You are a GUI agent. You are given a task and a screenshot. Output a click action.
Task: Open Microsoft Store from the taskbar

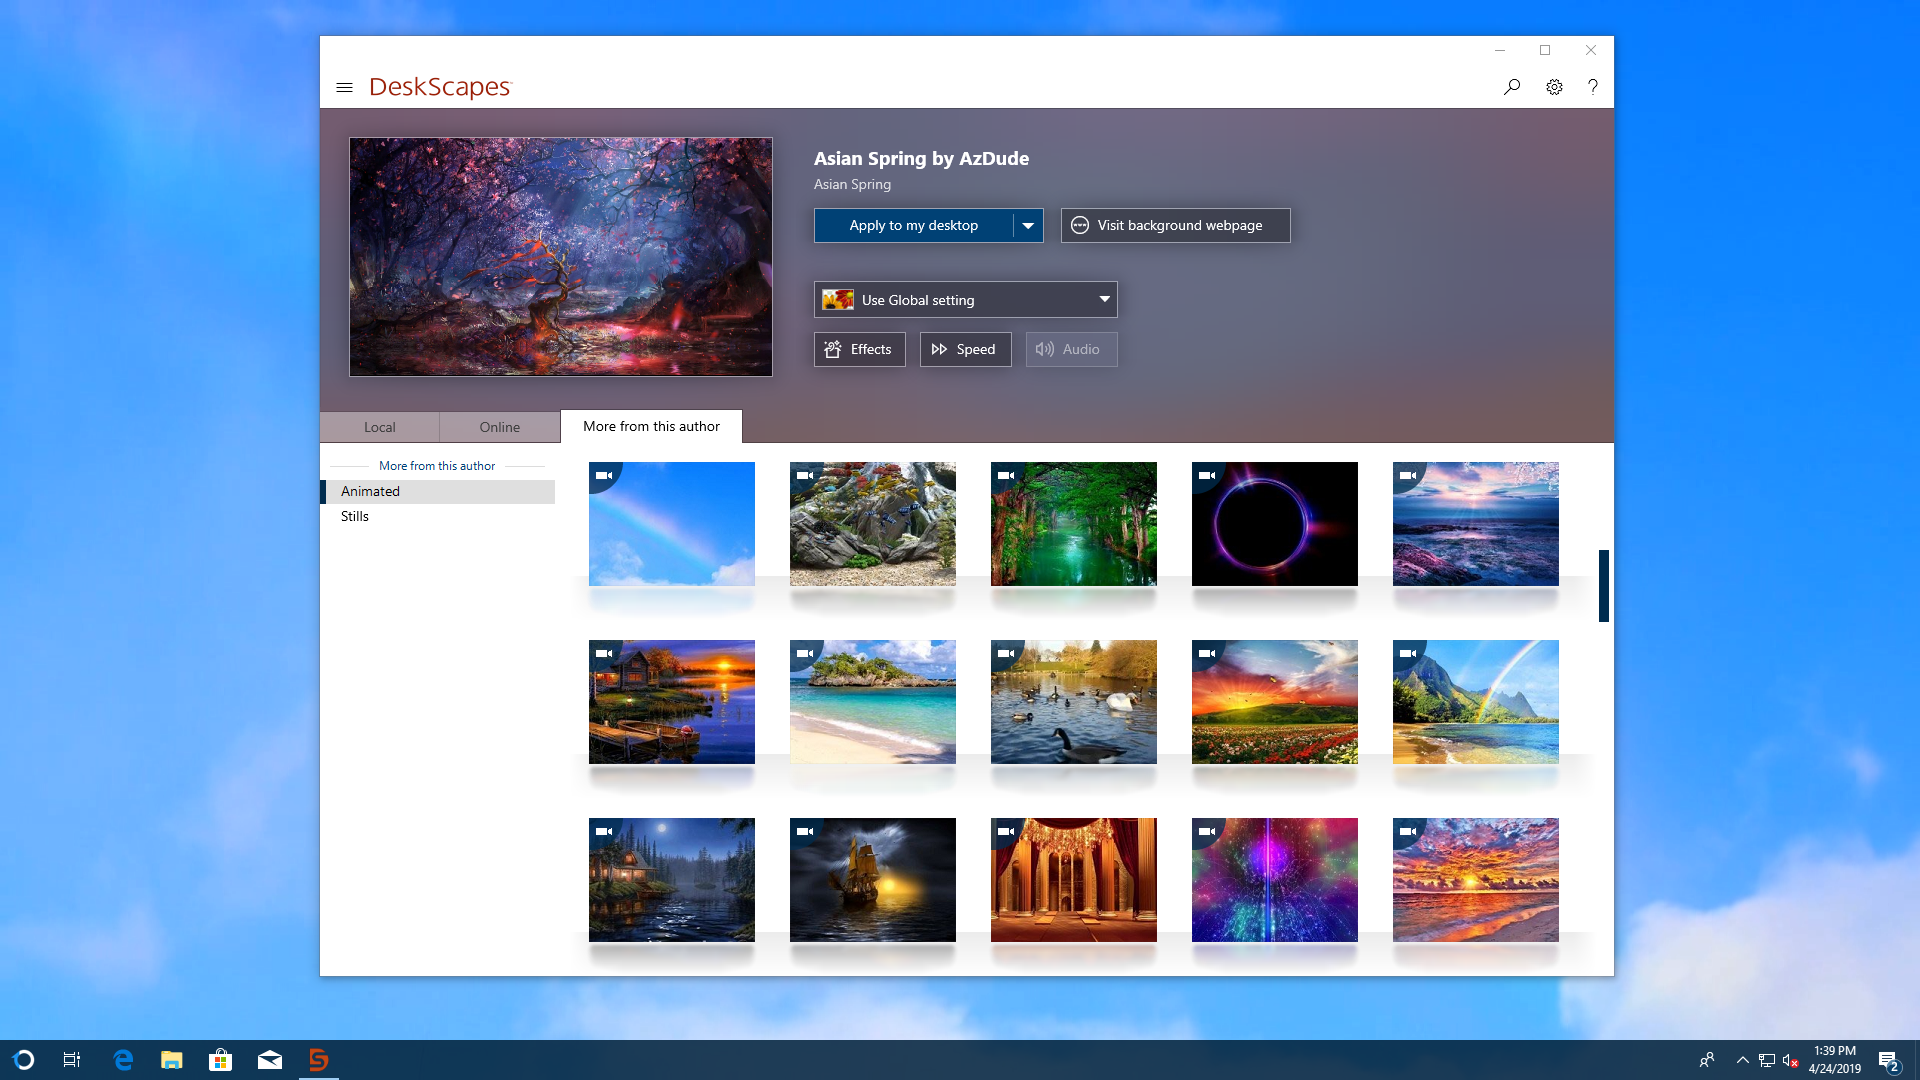(x=221, y=1060)
